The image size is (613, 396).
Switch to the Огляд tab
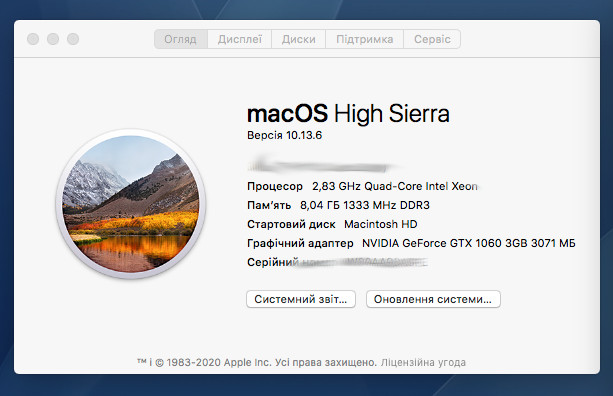(x=181, y=39)
